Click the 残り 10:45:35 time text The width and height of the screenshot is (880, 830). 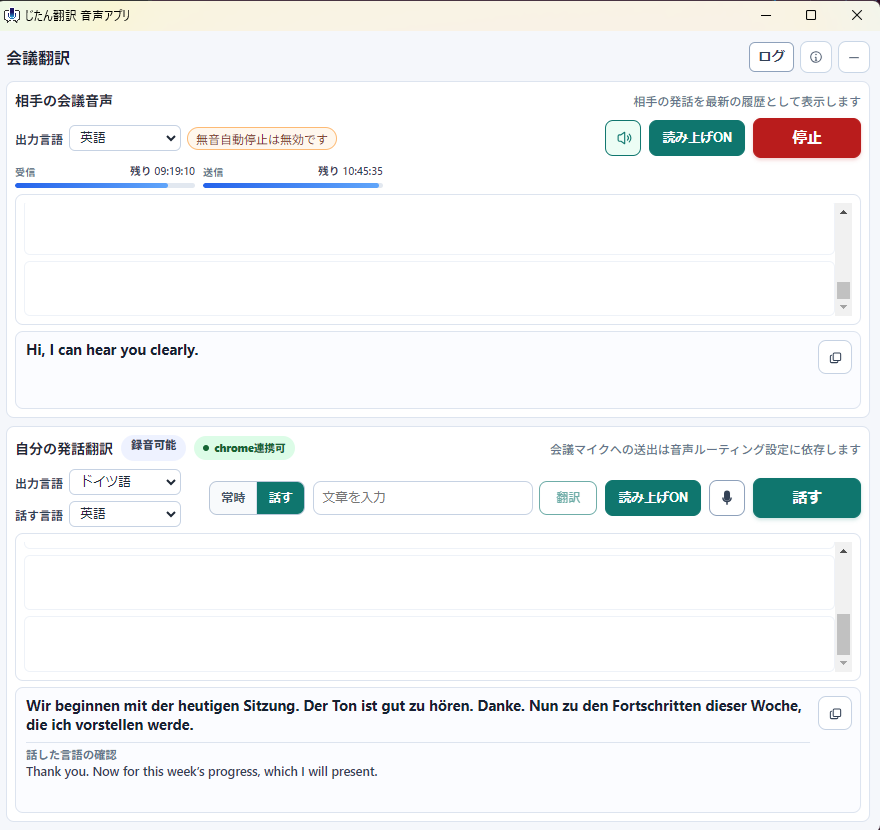(350, 171)
